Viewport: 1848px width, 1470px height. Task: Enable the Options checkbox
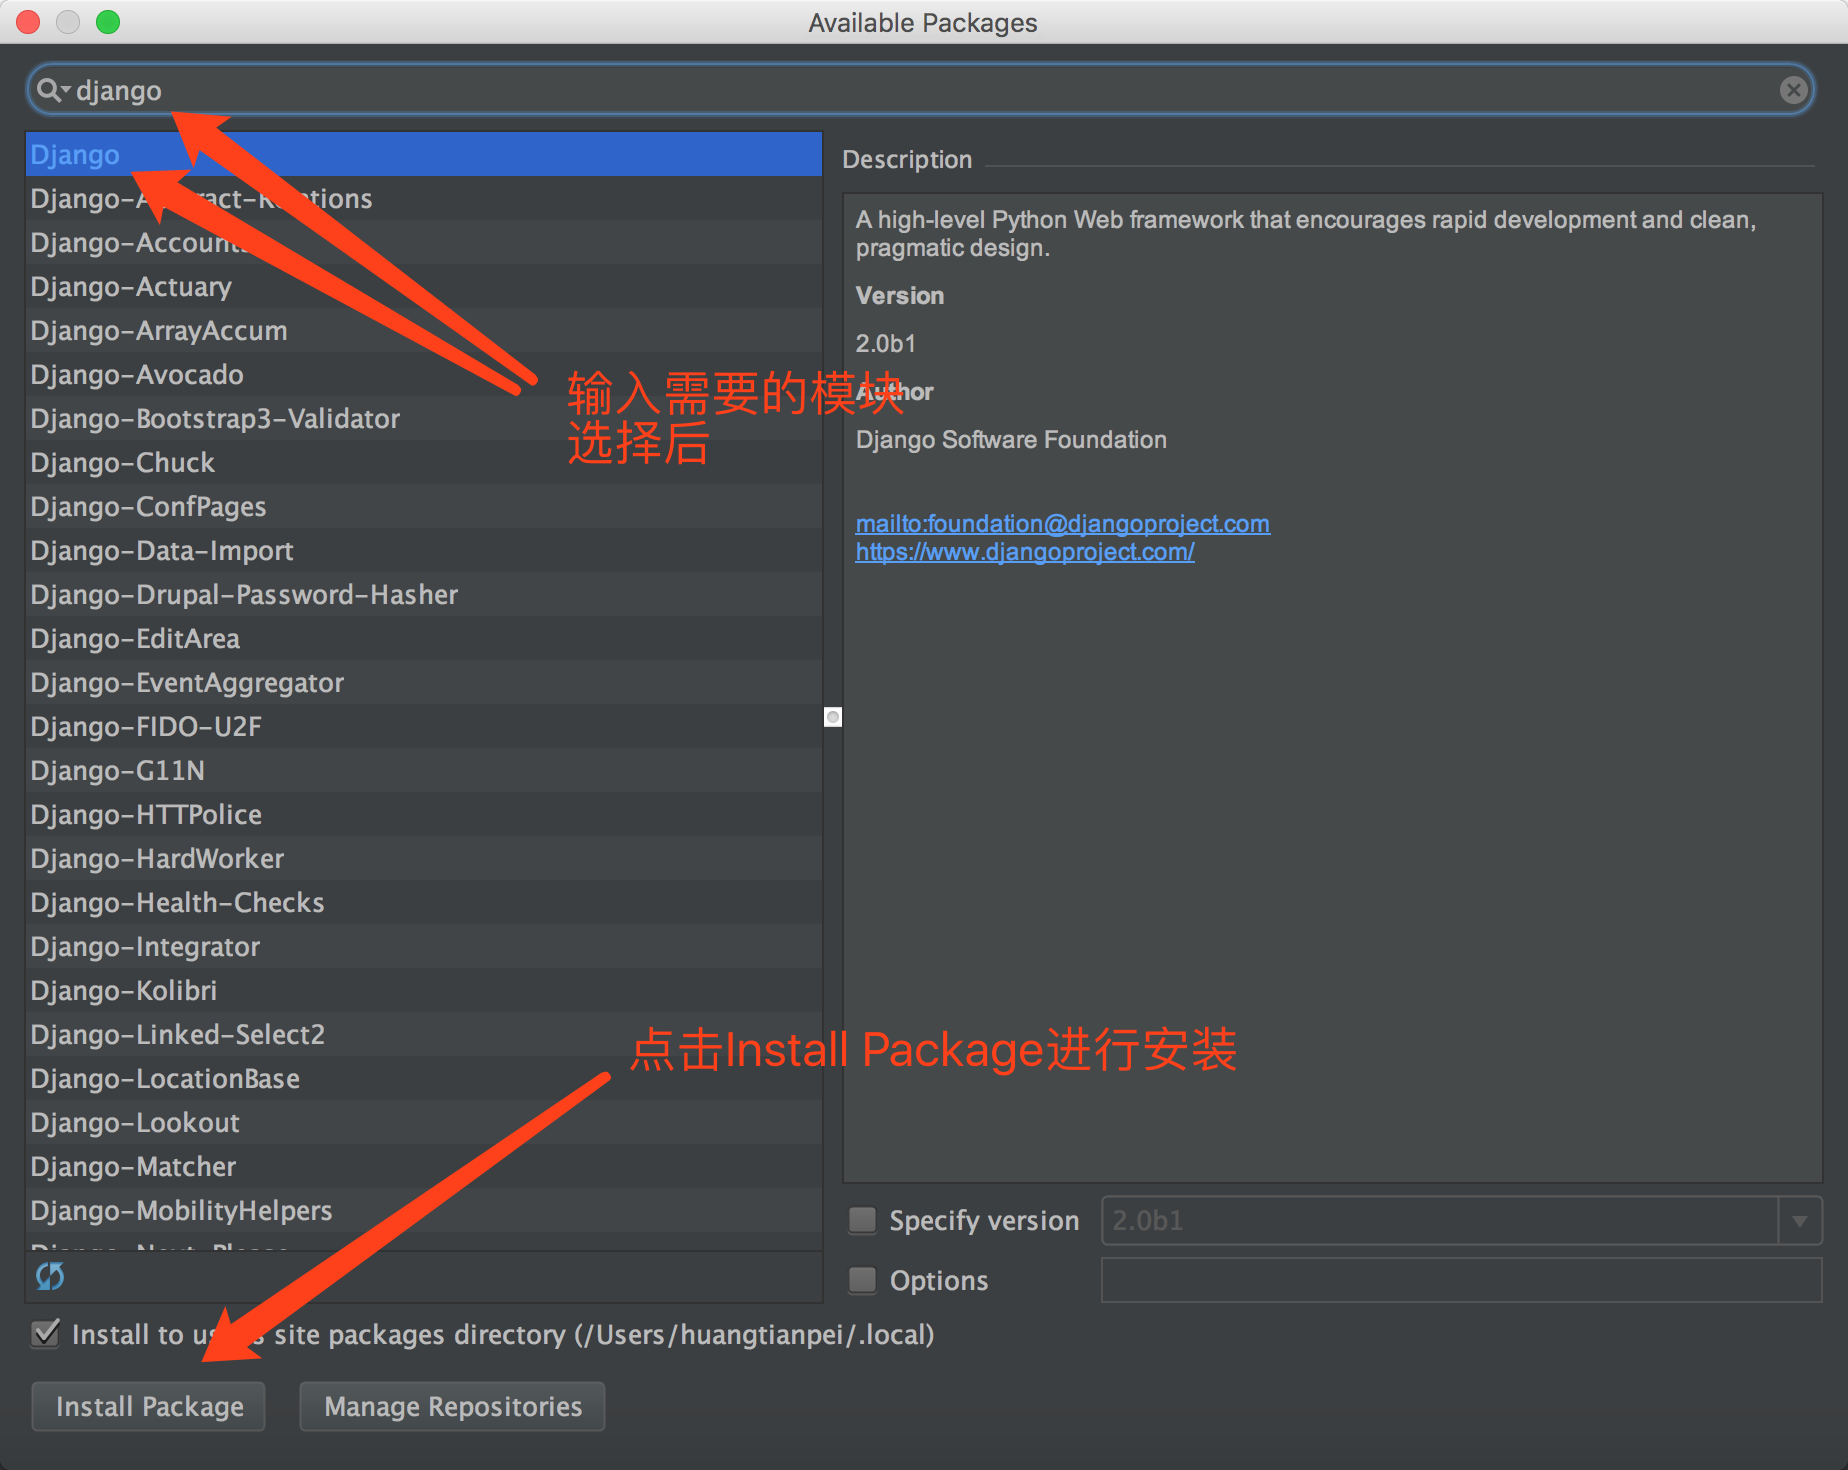[862, 1280]
